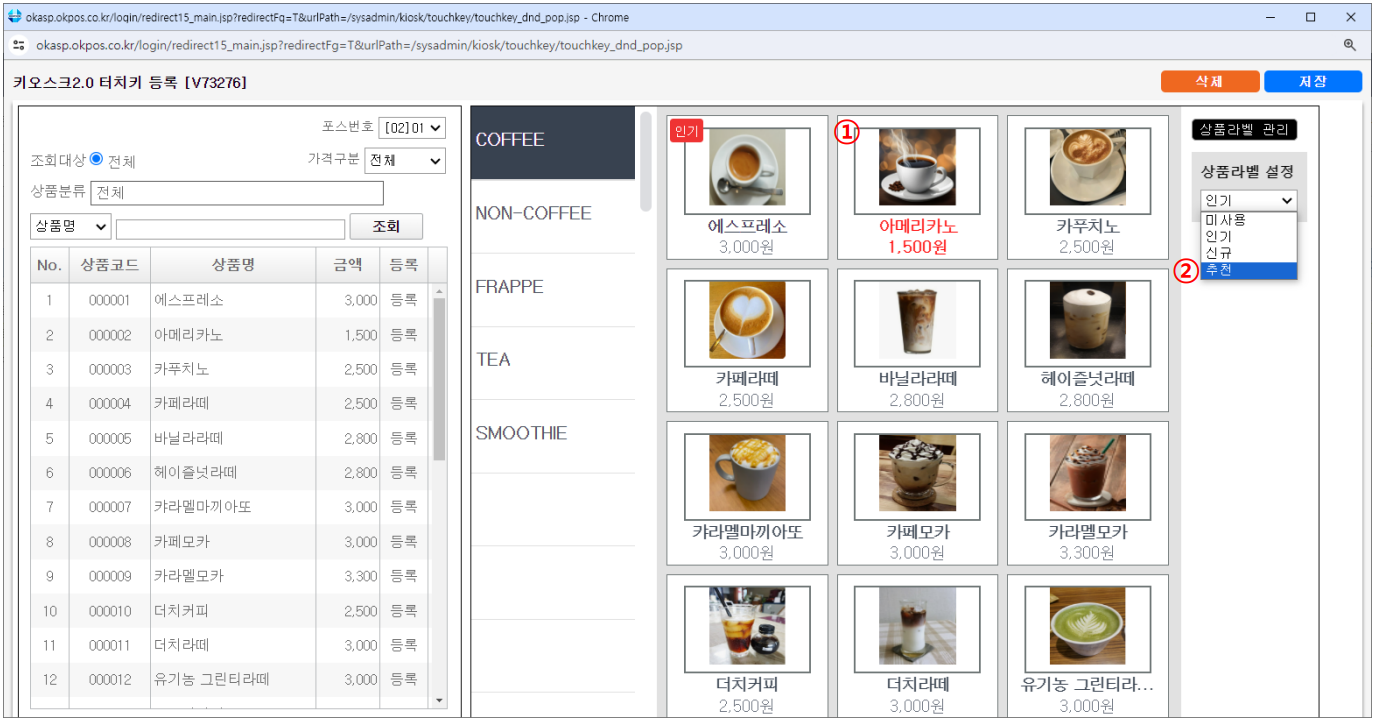Click the 상품분류 input field

pos(237,192)
